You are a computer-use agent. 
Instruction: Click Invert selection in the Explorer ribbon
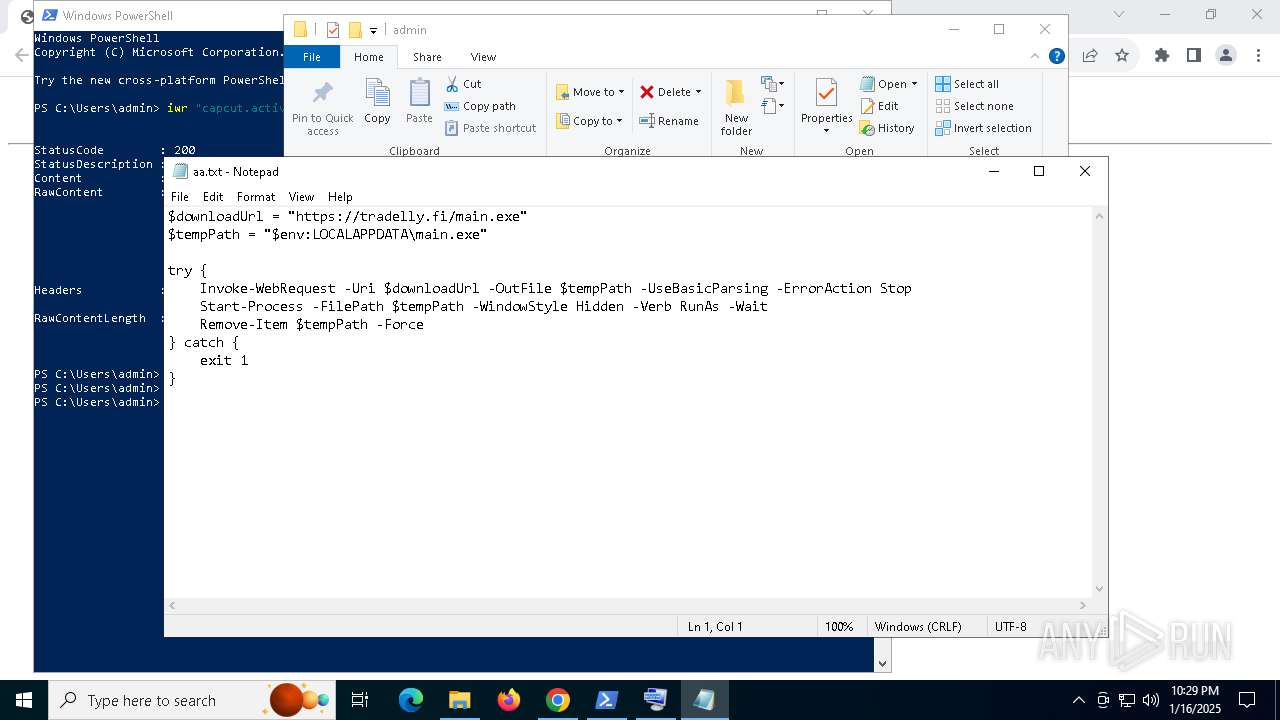(983, 128)
